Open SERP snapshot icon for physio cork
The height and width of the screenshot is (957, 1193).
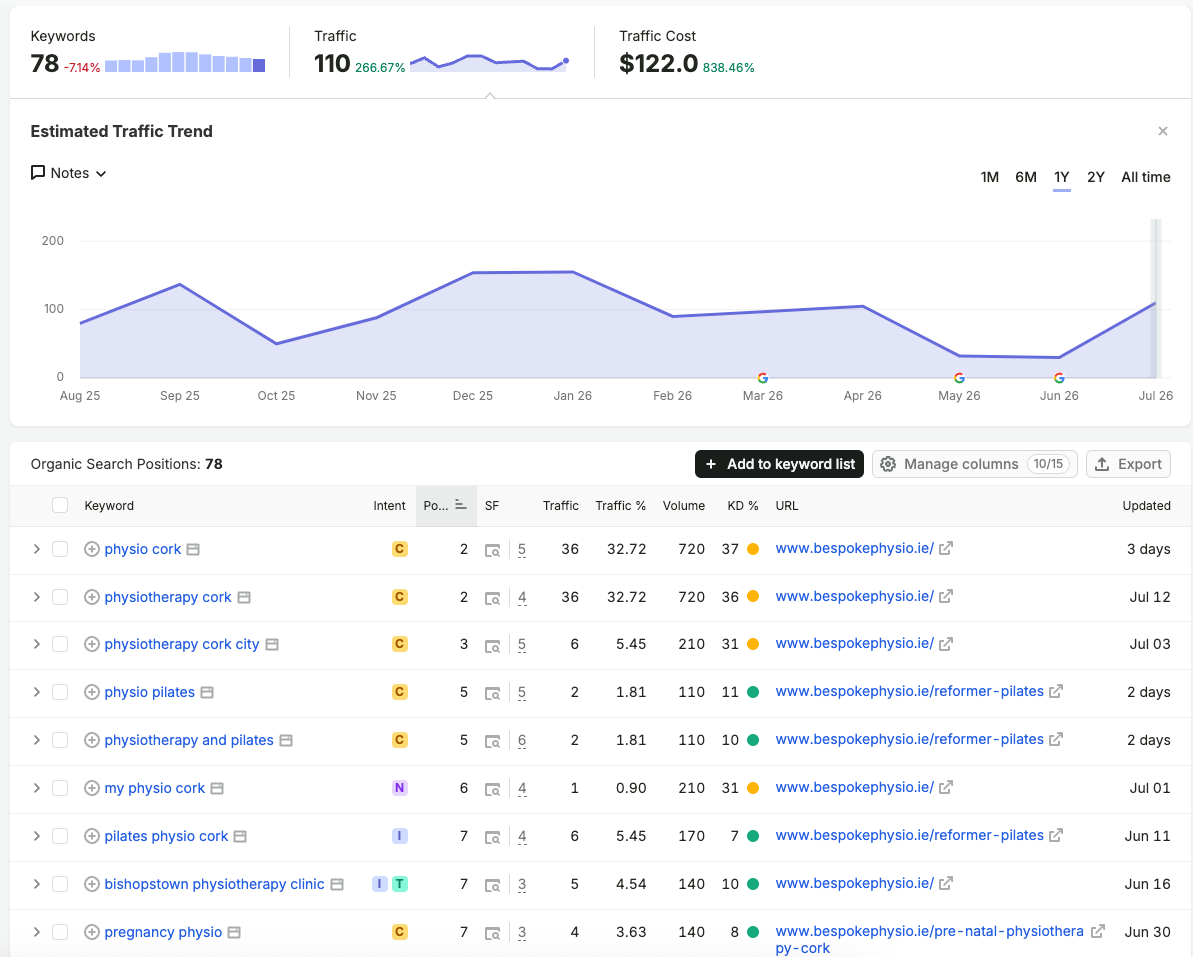492,550
